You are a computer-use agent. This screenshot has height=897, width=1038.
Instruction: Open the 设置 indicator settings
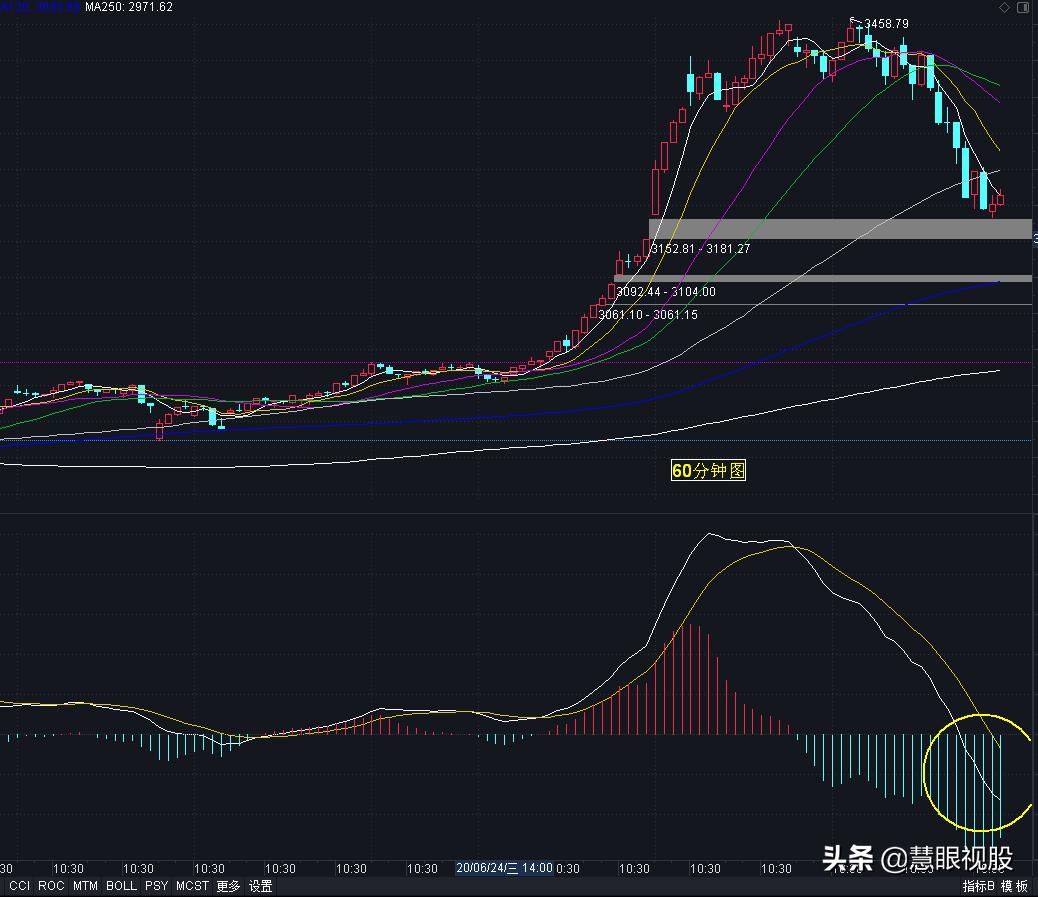[x=260, y=886]
